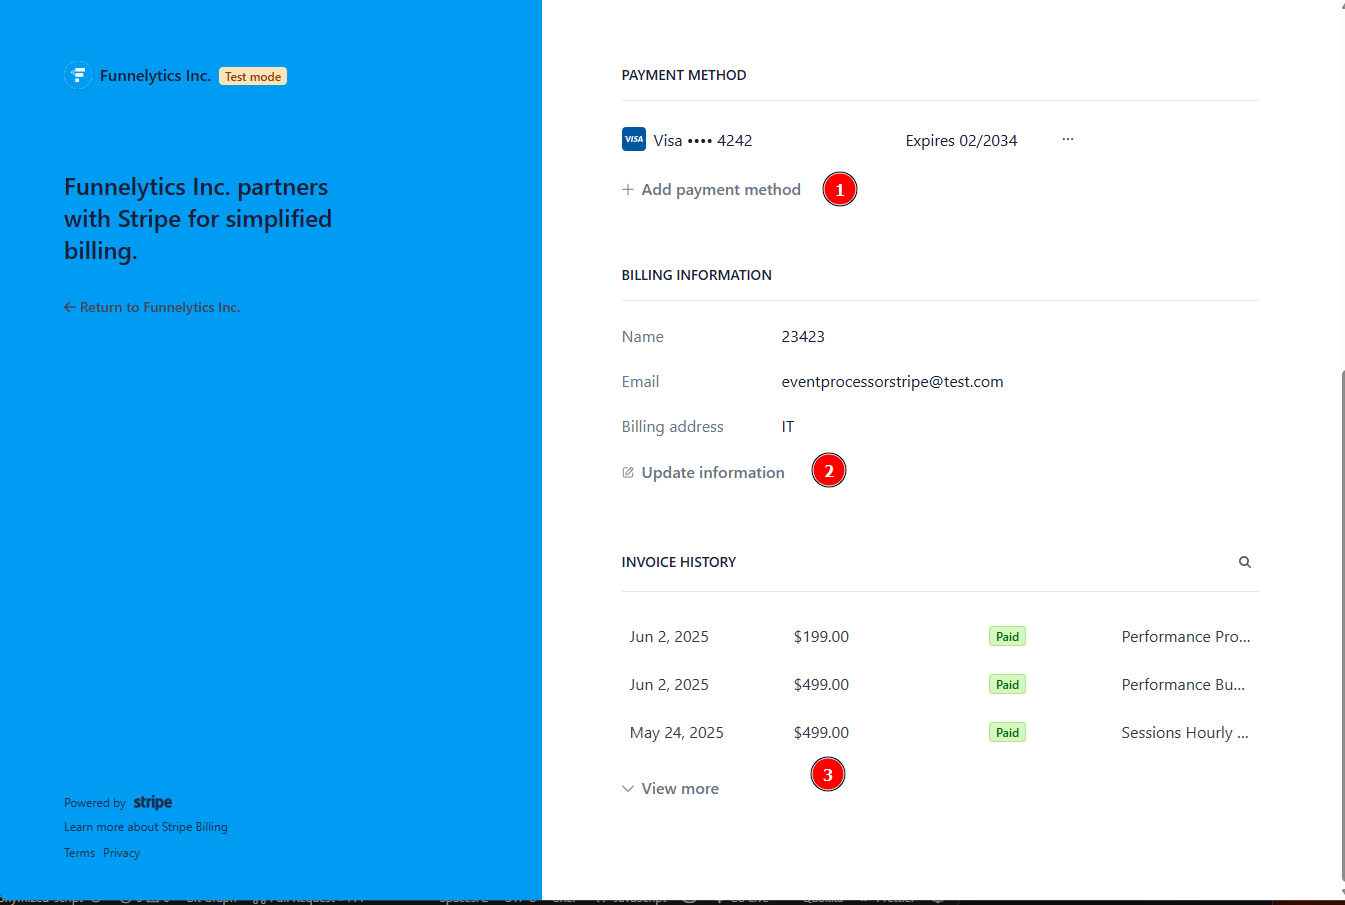Open the $199.00 invoice from Jun 2, 2025
The height and width of the screenshot is (905, 1345).
click(x=940, y=637)
